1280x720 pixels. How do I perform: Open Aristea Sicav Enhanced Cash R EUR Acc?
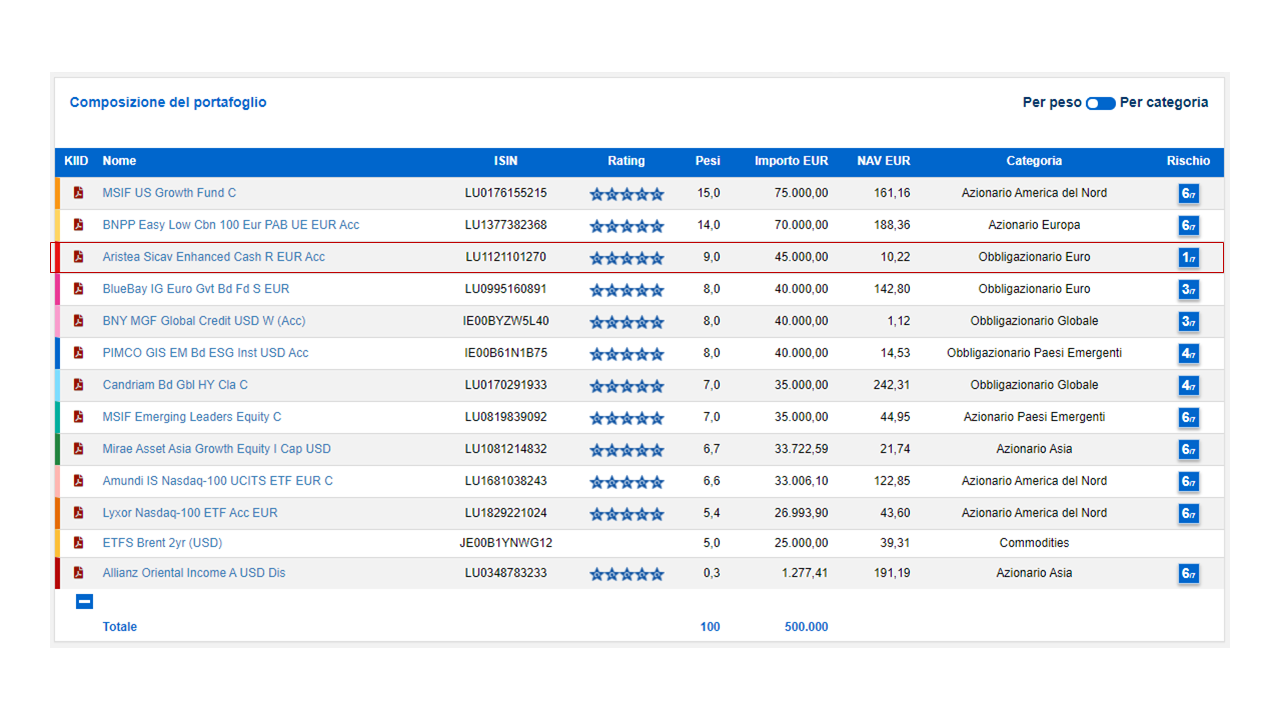(214, 257)
